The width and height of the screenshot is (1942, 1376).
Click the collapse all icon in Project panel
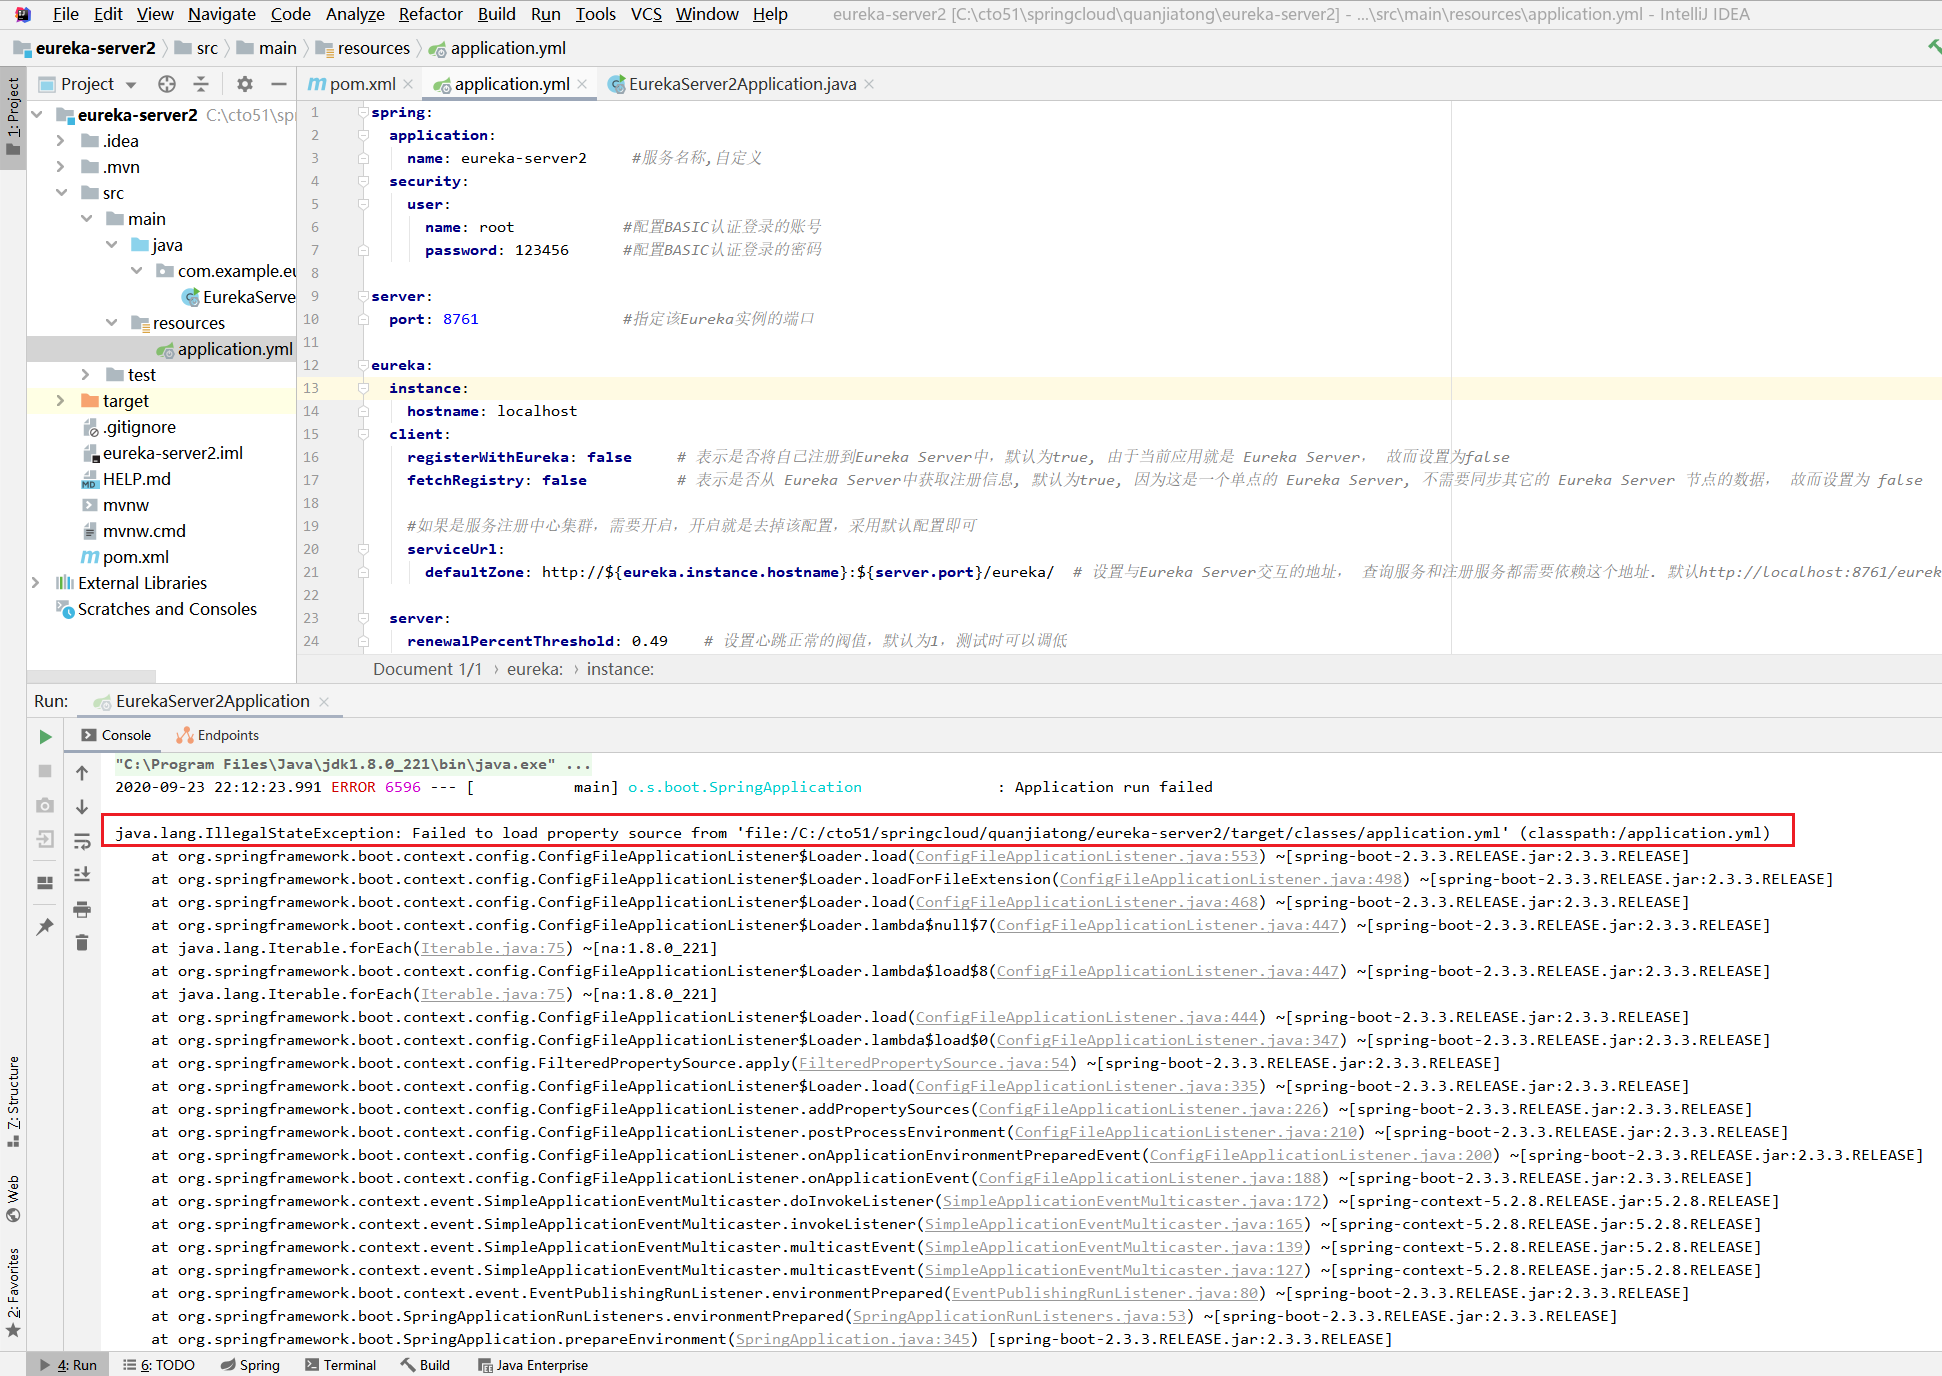201,84
